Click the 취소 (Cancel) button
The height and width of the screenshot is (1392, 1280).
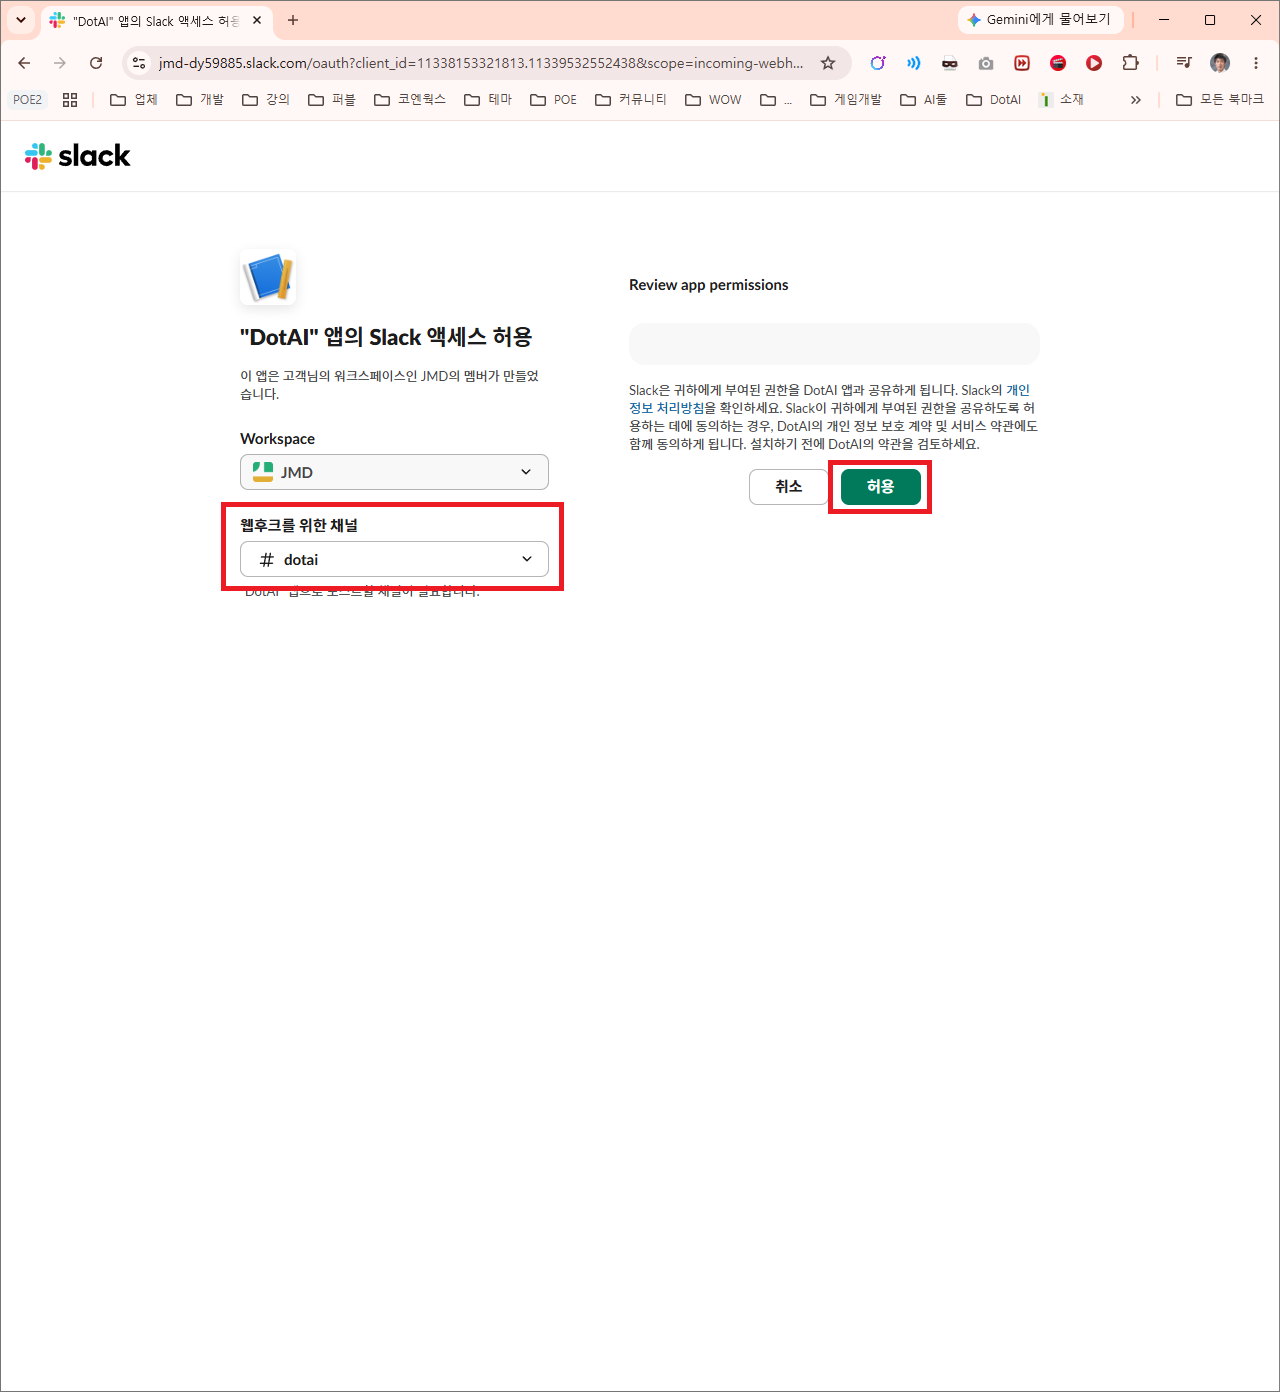(x=788, y=487)
